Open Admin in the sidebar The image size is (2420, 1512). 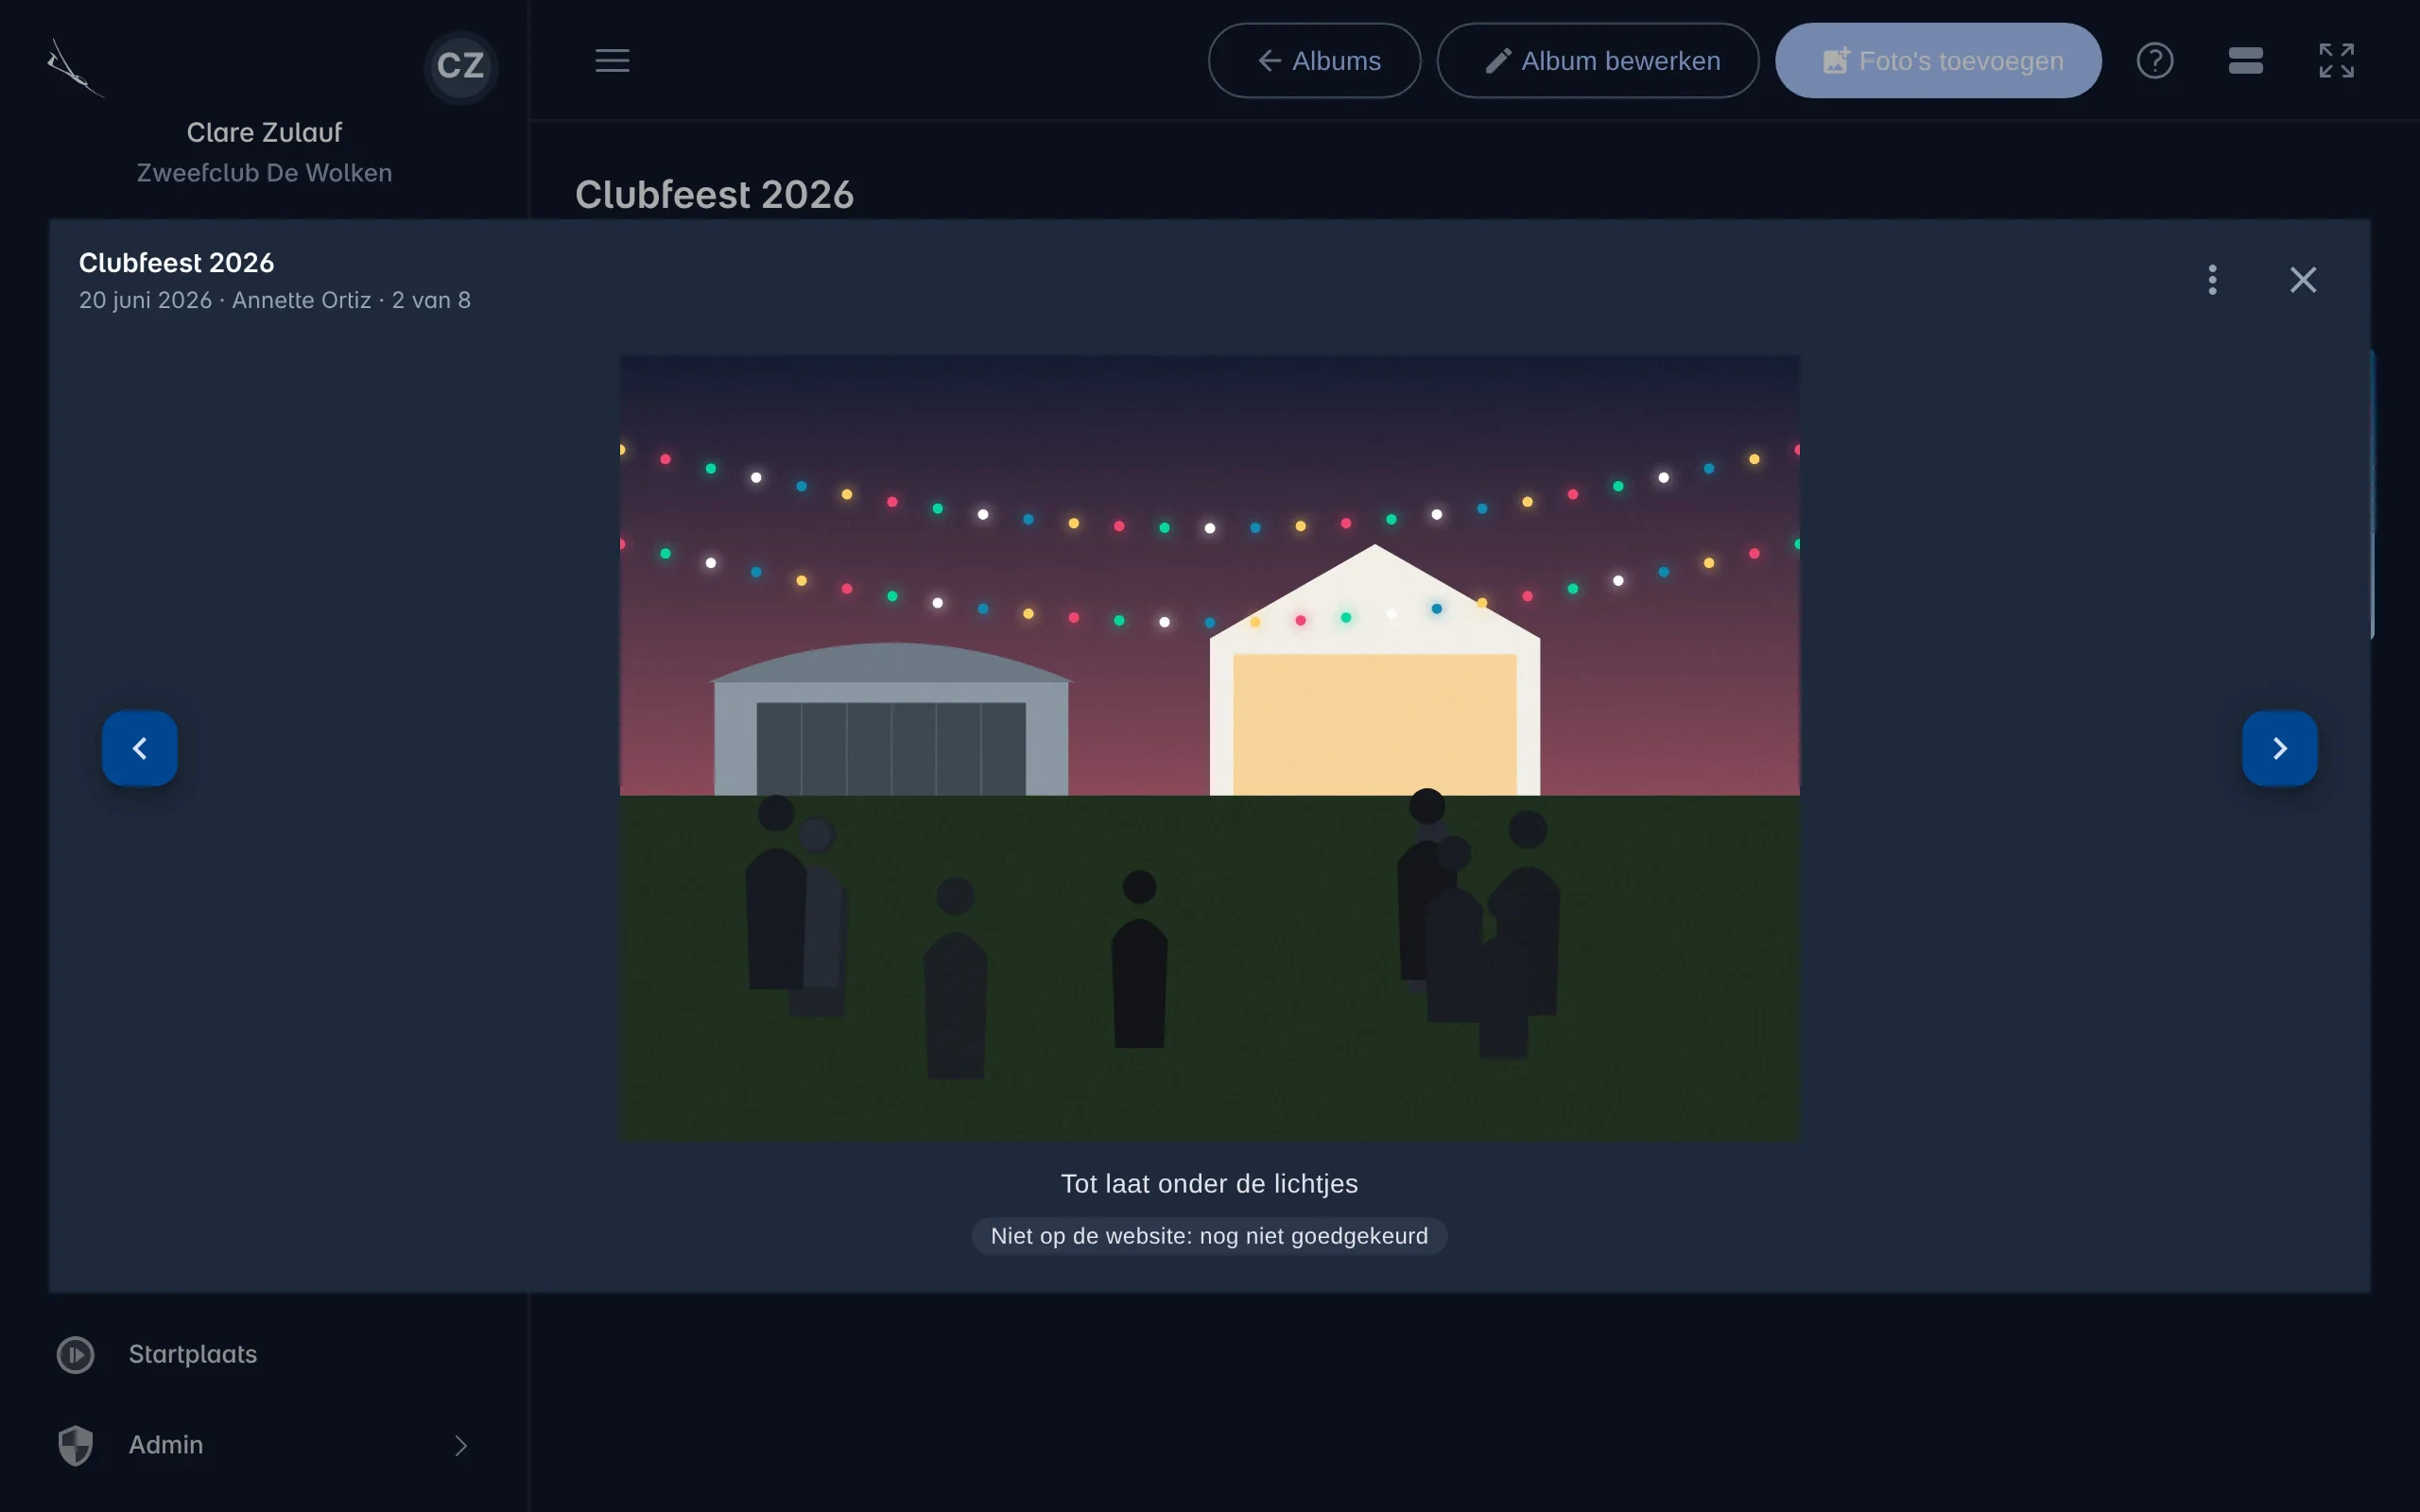264,1445
